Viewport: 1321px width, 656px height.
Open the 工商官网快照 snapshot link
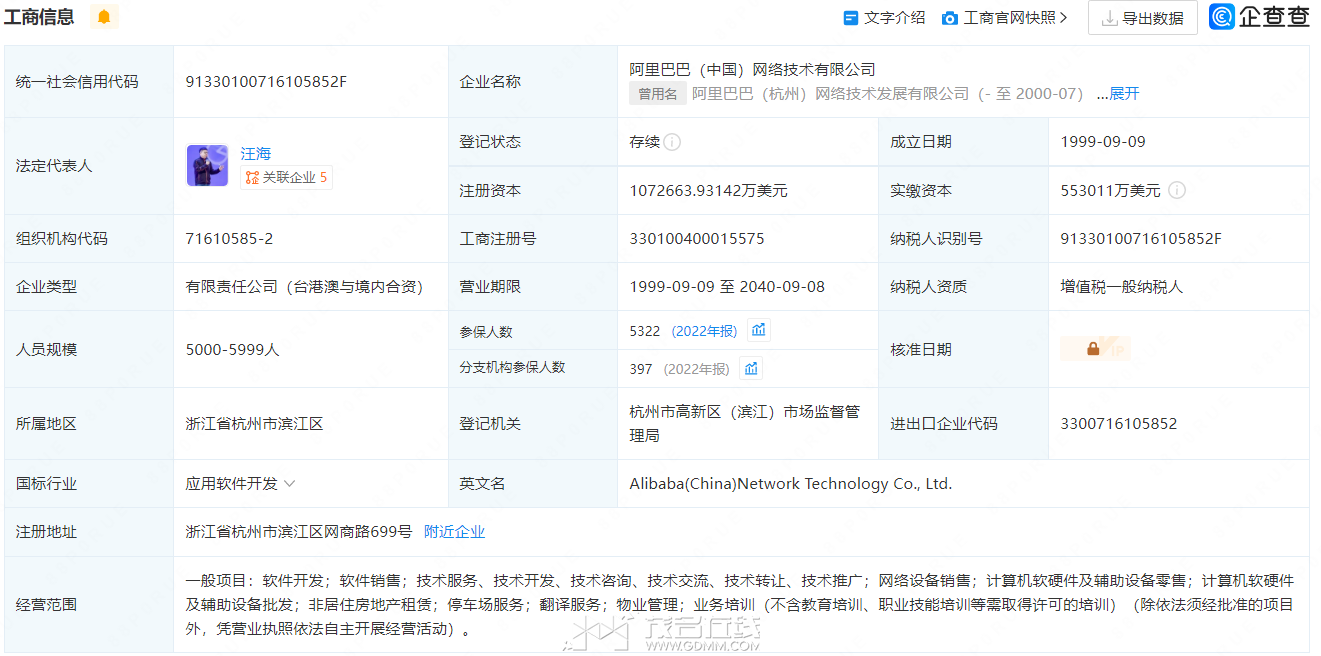click(x=1005, y=18)
